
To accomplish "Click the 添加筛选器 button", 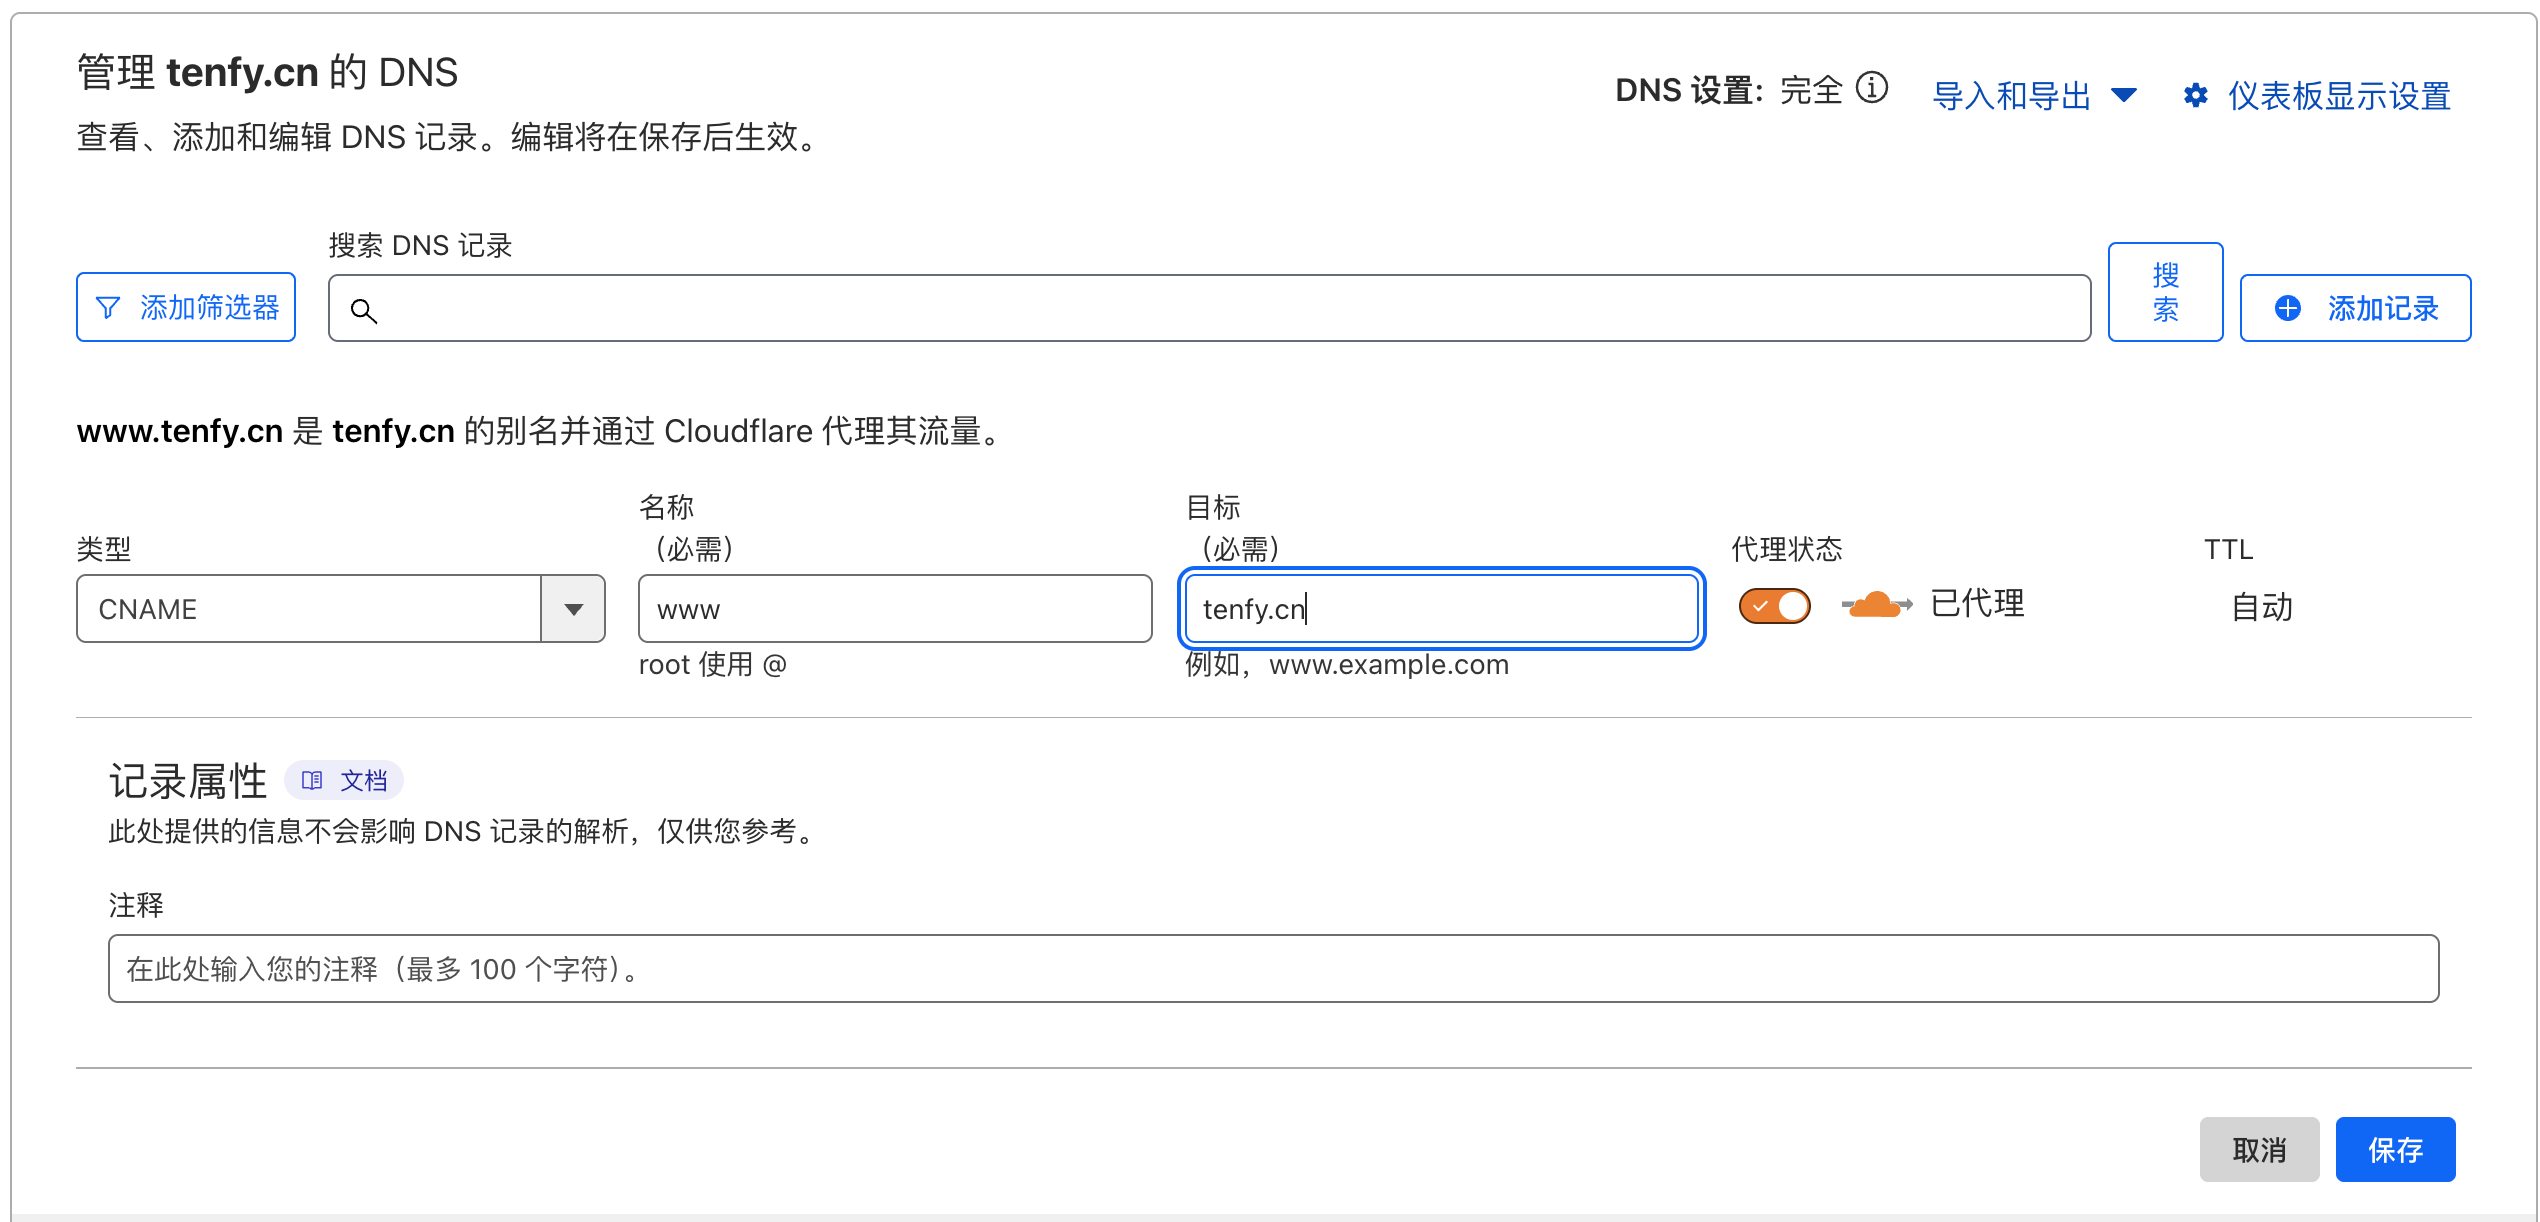I will (x=186, y=307).
